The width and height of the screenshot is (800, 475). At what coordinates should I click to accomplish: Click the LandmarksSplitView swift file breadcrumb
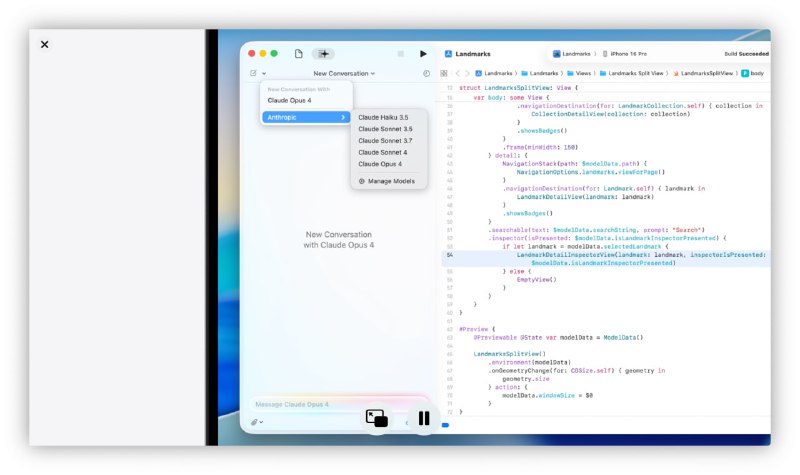point(703,73)
